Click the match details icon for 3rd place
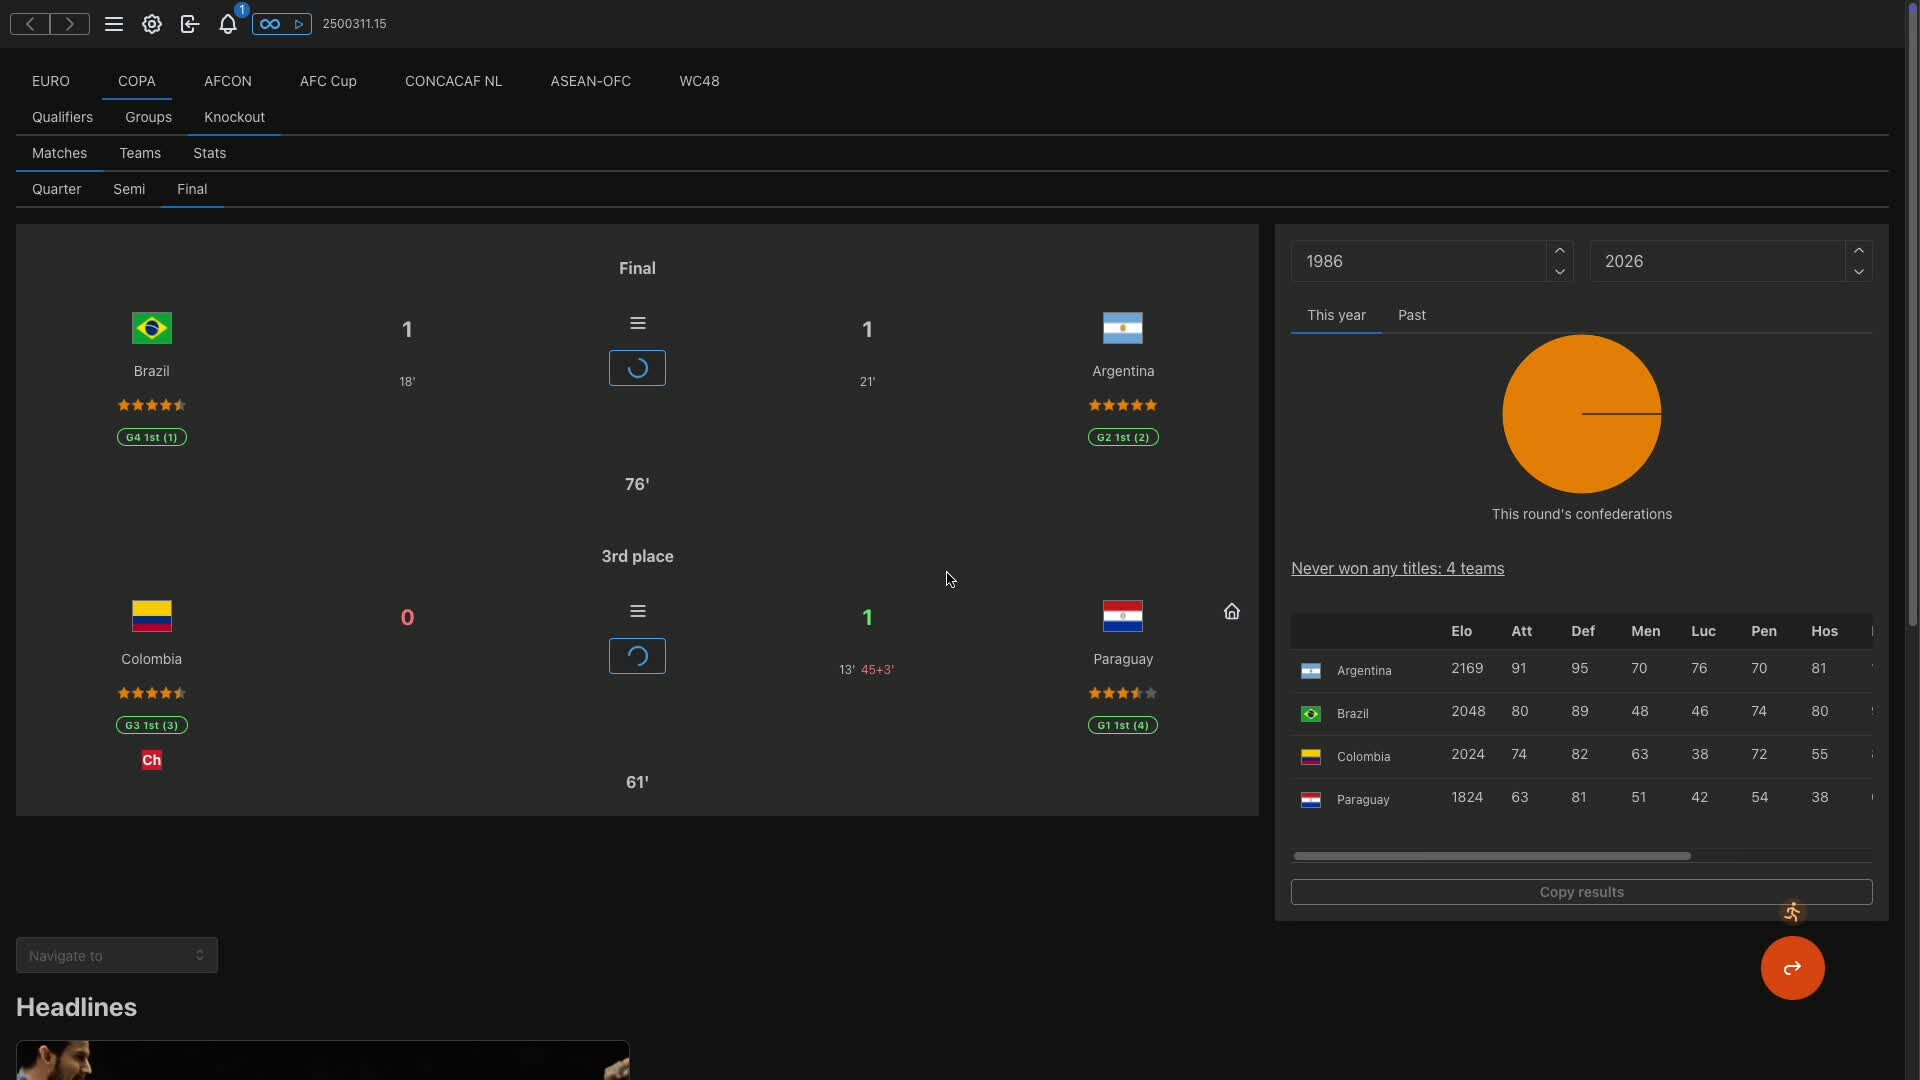The image size is (1920, 1080). (x=637, y=611)
